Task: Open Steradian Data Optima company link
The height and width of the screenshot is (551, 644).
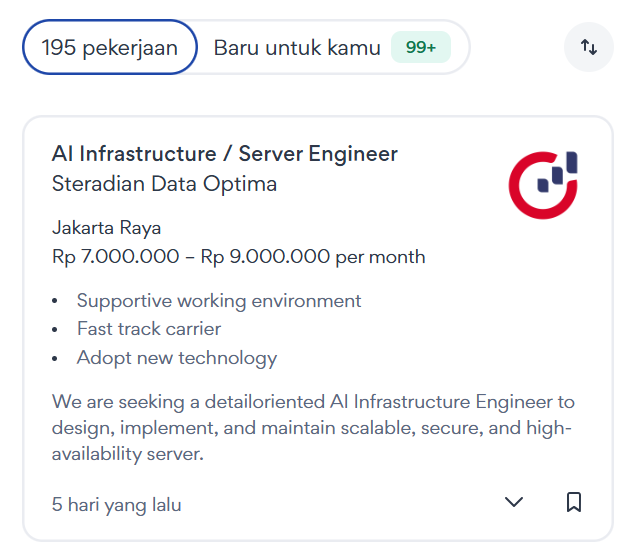Action: pos(164,184)
